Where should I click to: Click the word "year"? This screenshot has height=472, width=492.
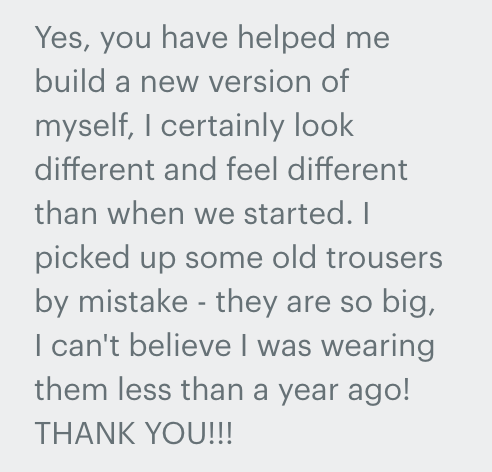click(309, 391)
